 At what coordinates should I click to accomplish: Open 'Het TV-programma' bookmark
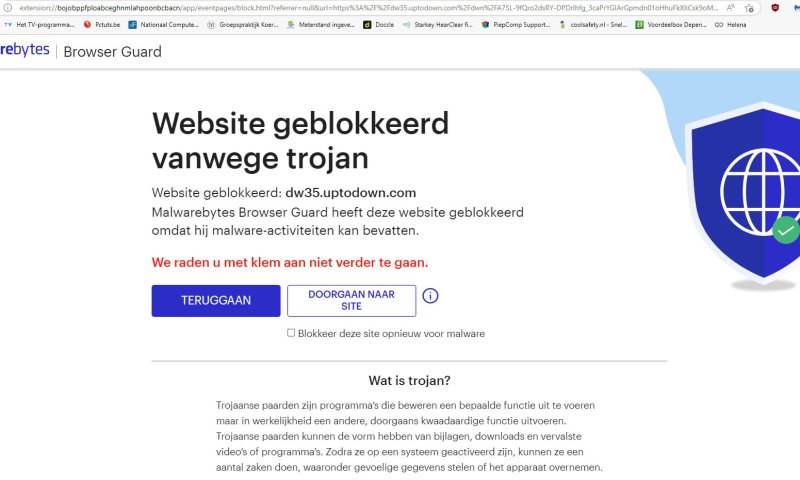tap(39, 24)
